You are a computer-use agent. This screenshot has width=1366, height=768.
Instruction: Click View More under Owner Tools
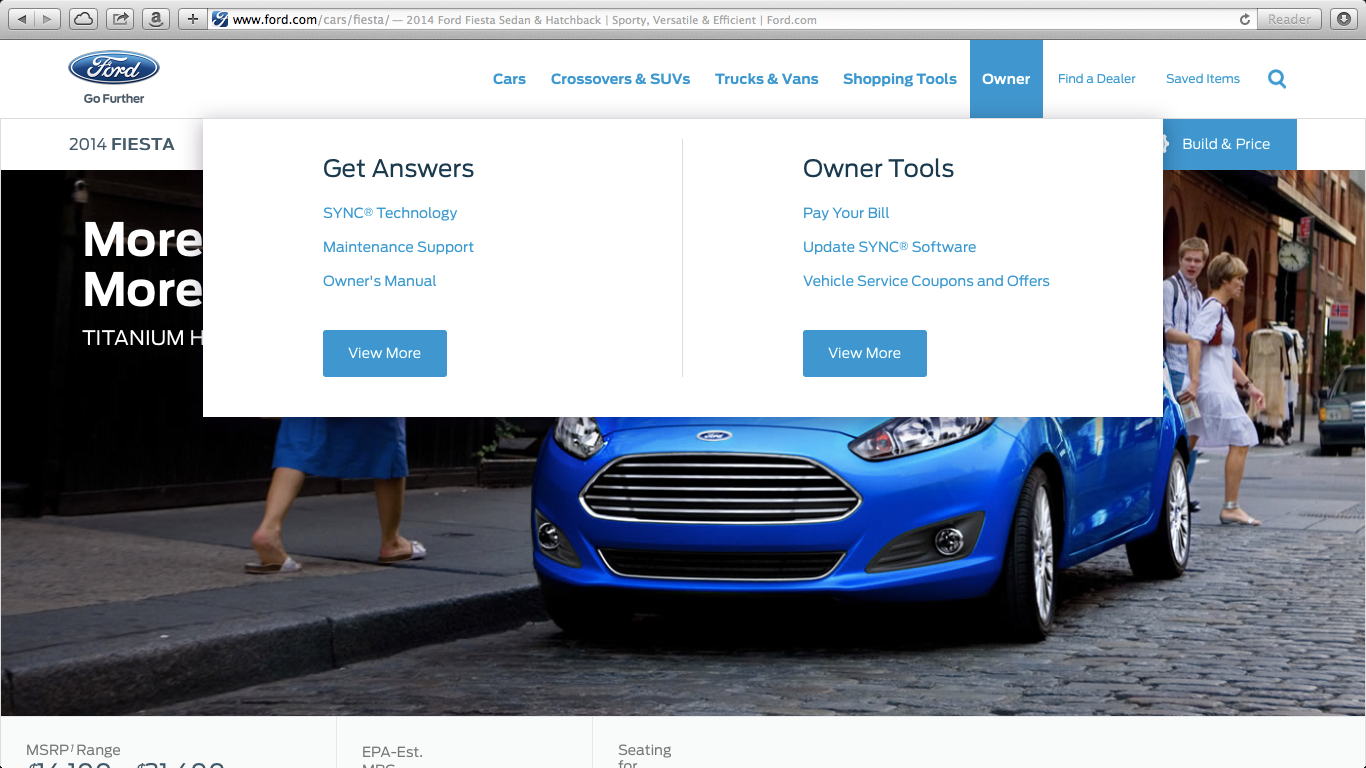coord(865,353)
